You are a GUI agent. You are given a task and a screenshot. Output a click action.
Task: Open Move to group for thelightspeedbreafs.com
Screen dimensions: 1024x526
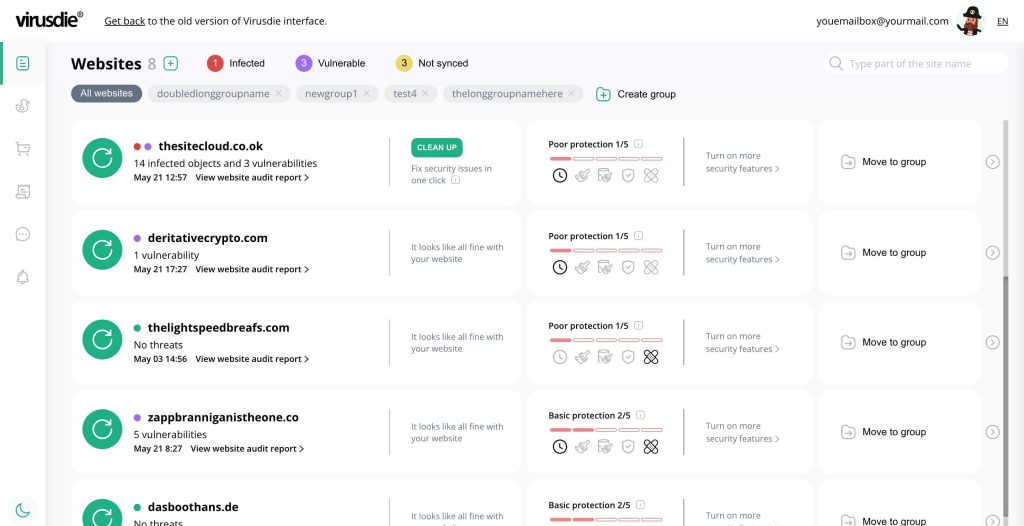tap(883, 342)
